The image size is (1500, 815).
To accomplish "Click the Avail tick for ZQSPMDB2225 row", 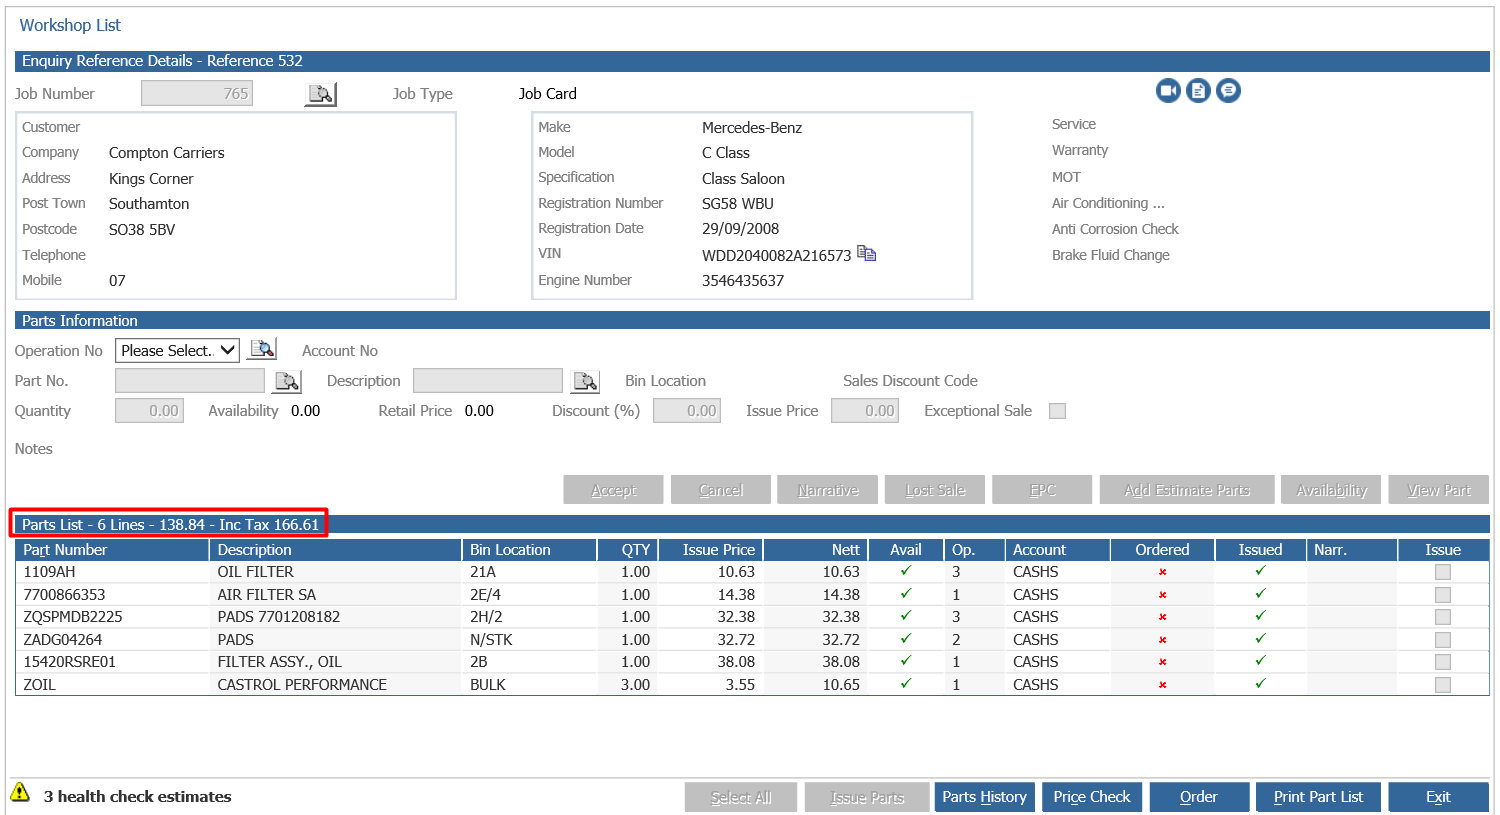I will [x=906, y=616].
